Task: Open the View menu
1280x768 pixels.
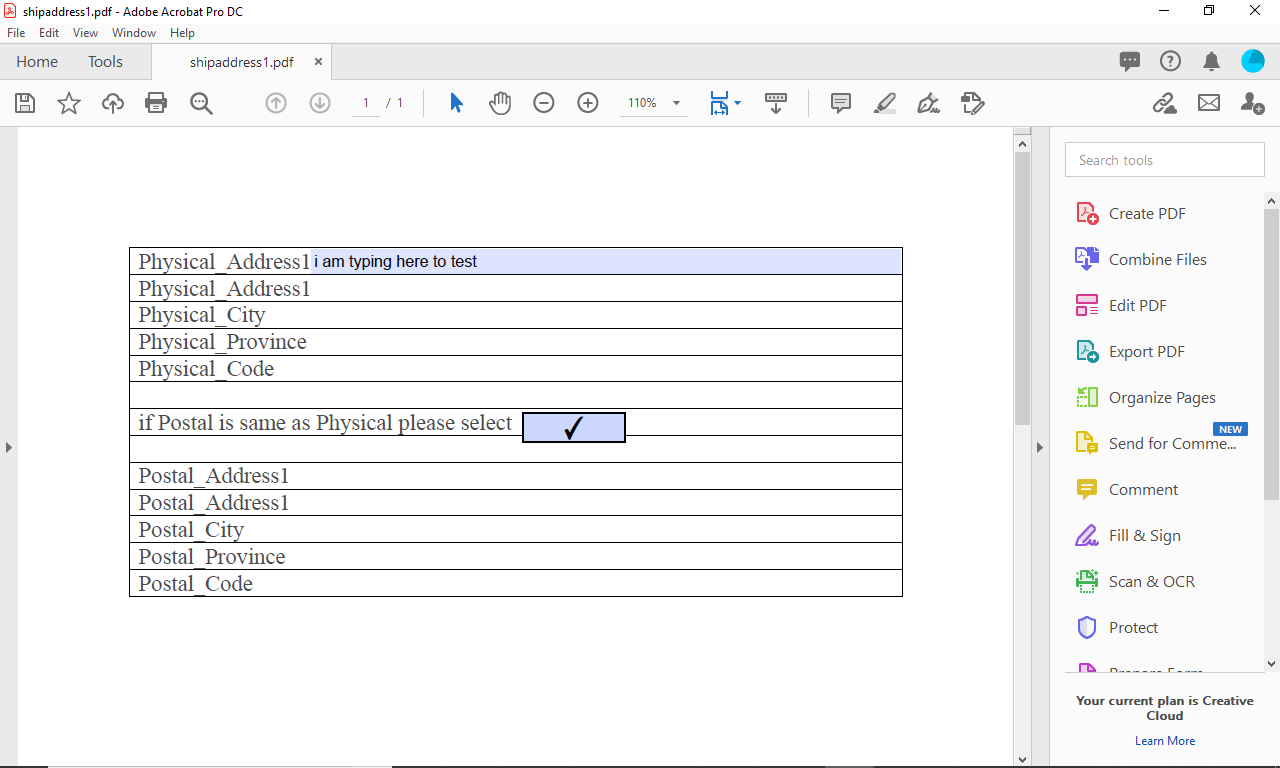Action: tap(85, 32)
